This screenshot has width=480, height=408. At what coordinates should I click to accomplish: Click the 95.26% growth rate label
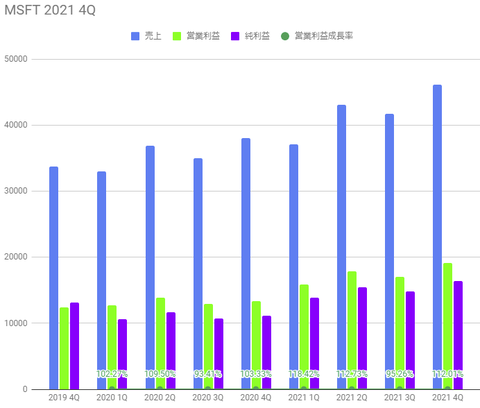pyautogui.click(x=400, y=374)
